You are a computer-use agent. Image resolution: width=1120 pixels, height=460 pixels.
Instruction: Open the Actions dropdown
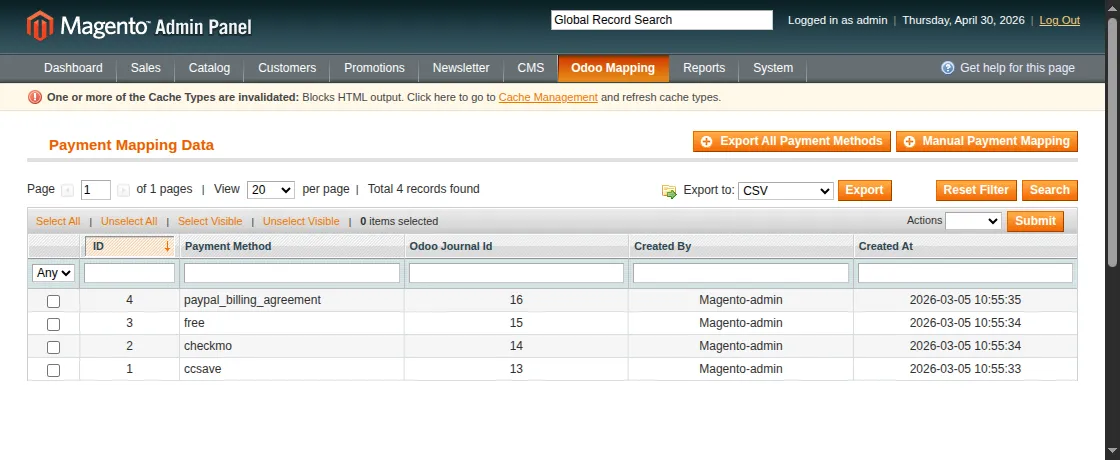[973, 221]
